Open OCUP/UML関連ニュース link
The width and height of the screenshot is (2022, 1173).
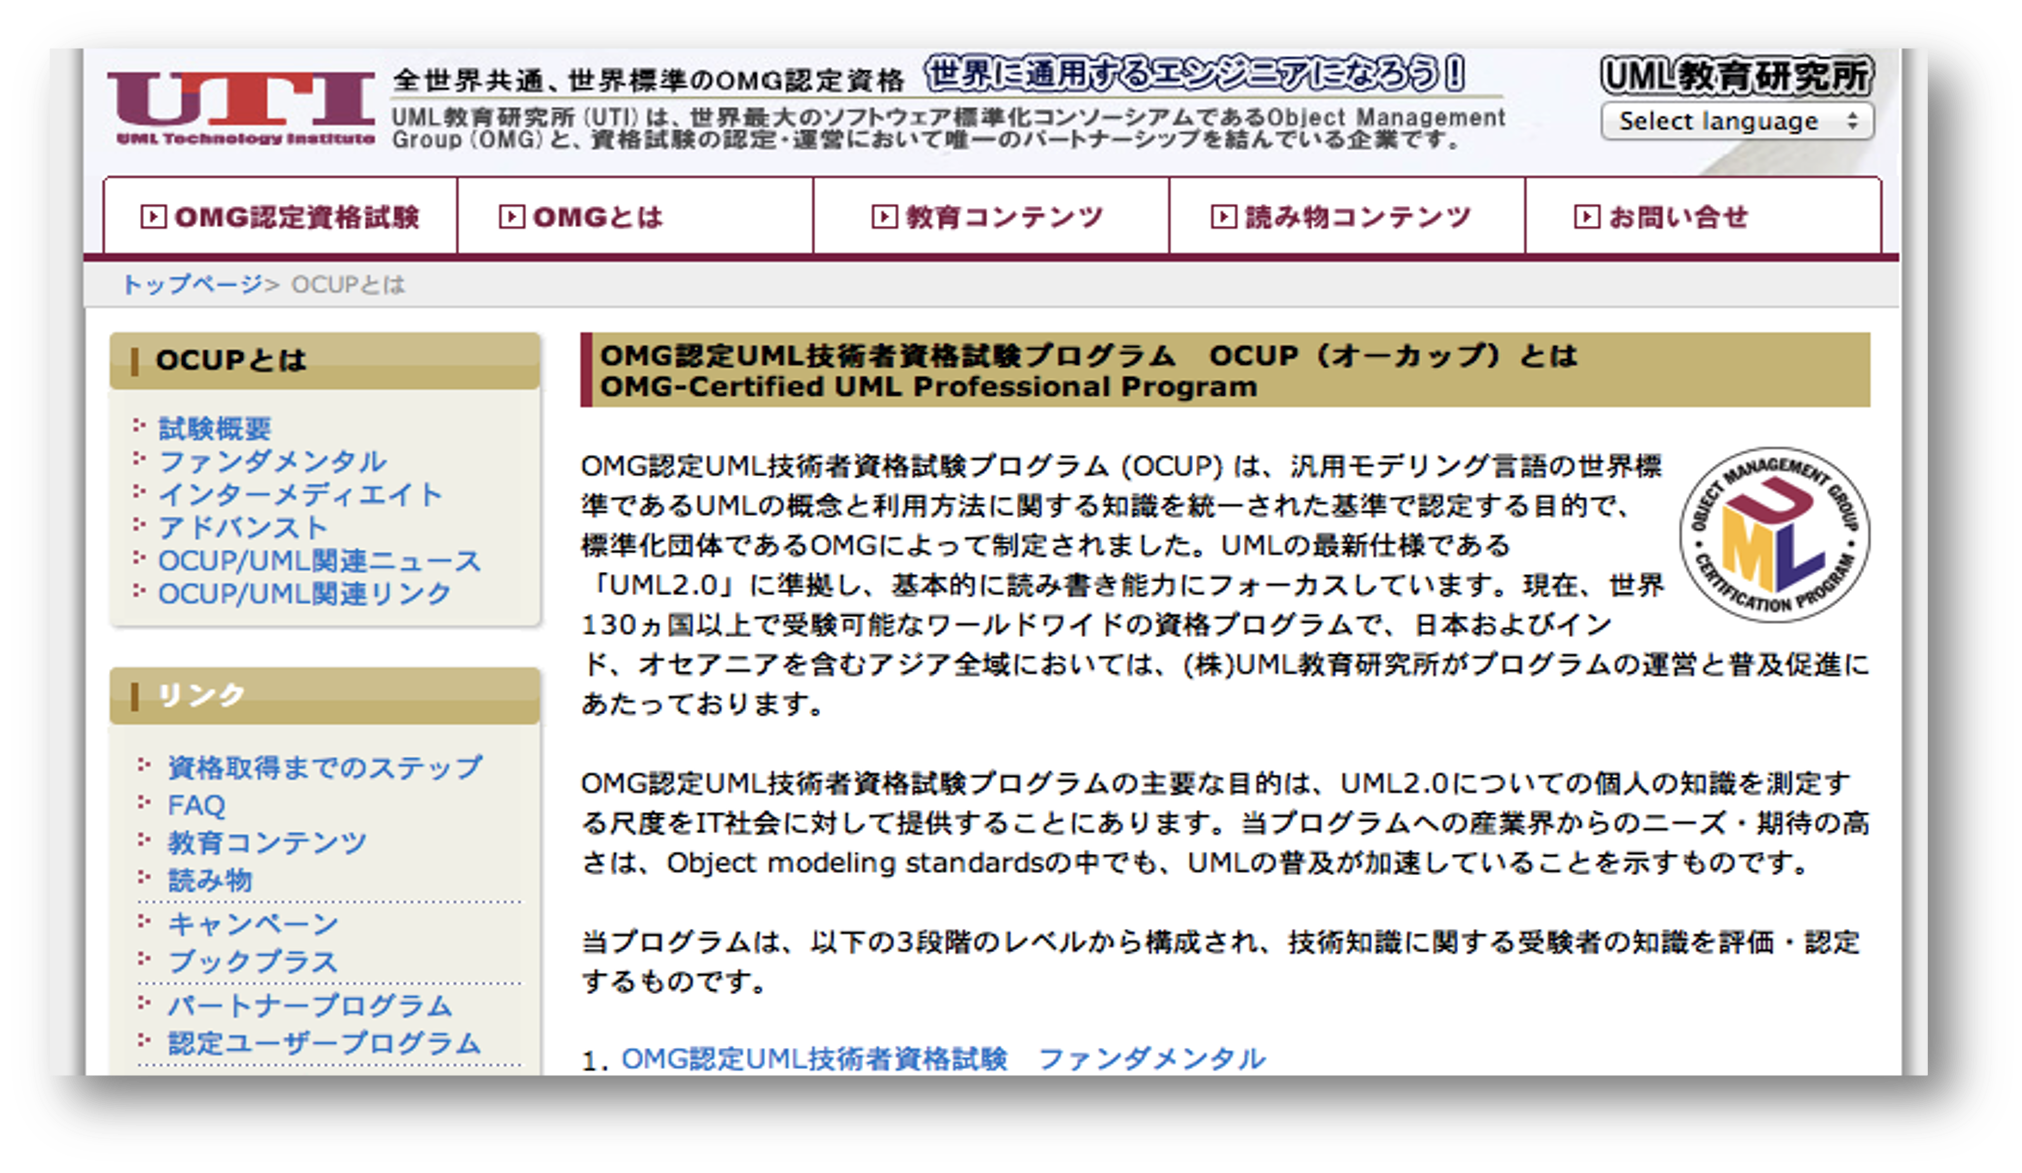click(320, 561)
